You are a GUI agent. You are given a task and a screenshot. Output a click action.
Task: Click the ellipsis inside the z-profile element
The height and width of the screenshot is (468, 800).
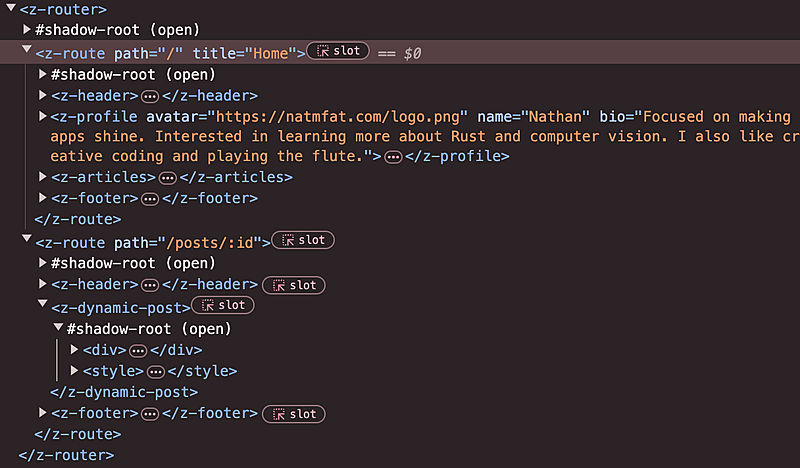(393, 156)
